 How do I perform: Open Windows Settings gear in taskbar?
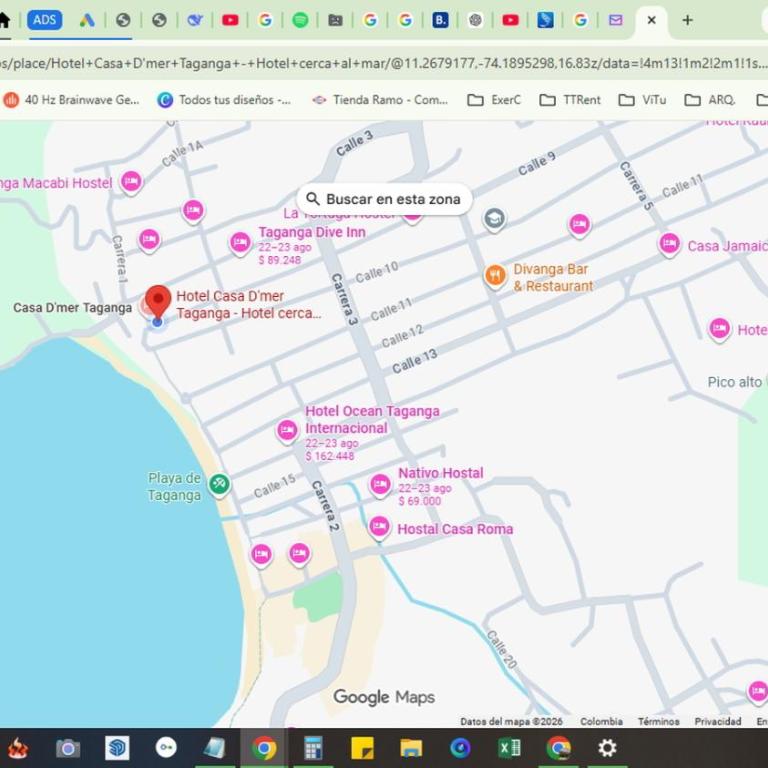click(x=607, y=748)
